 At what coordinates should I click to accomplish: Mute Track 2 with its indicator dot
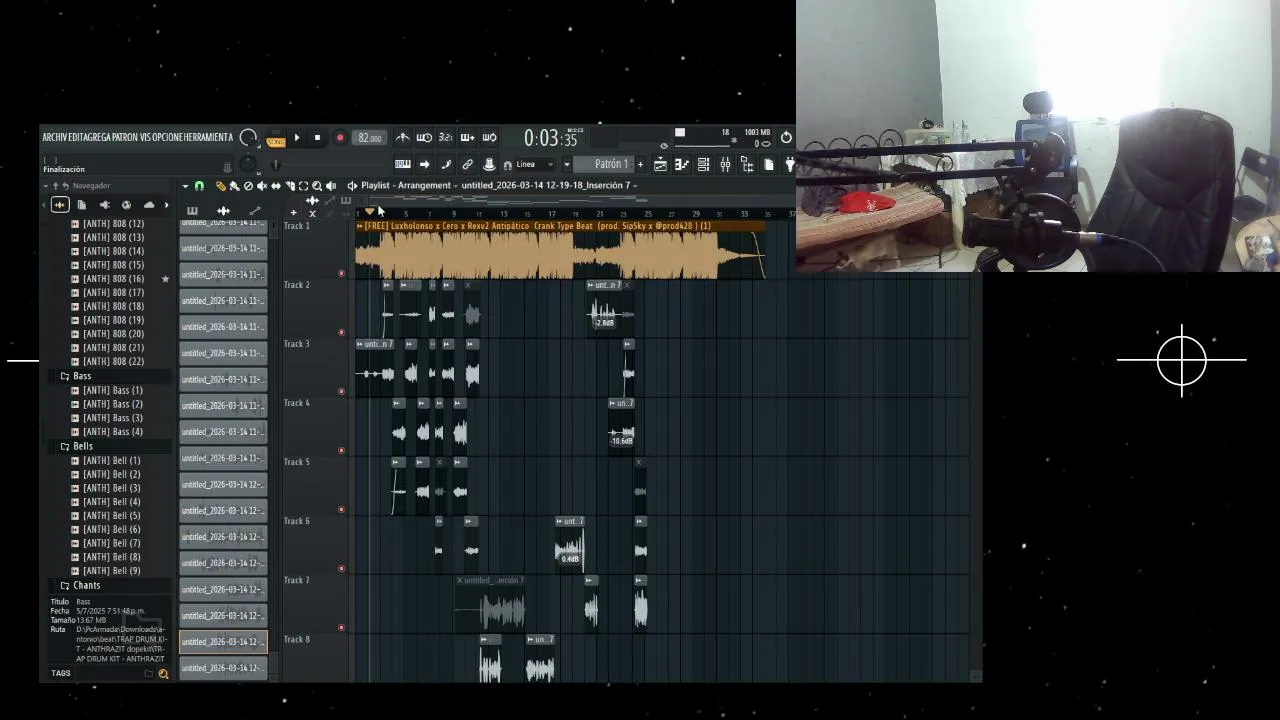click(x=342, y=332)
